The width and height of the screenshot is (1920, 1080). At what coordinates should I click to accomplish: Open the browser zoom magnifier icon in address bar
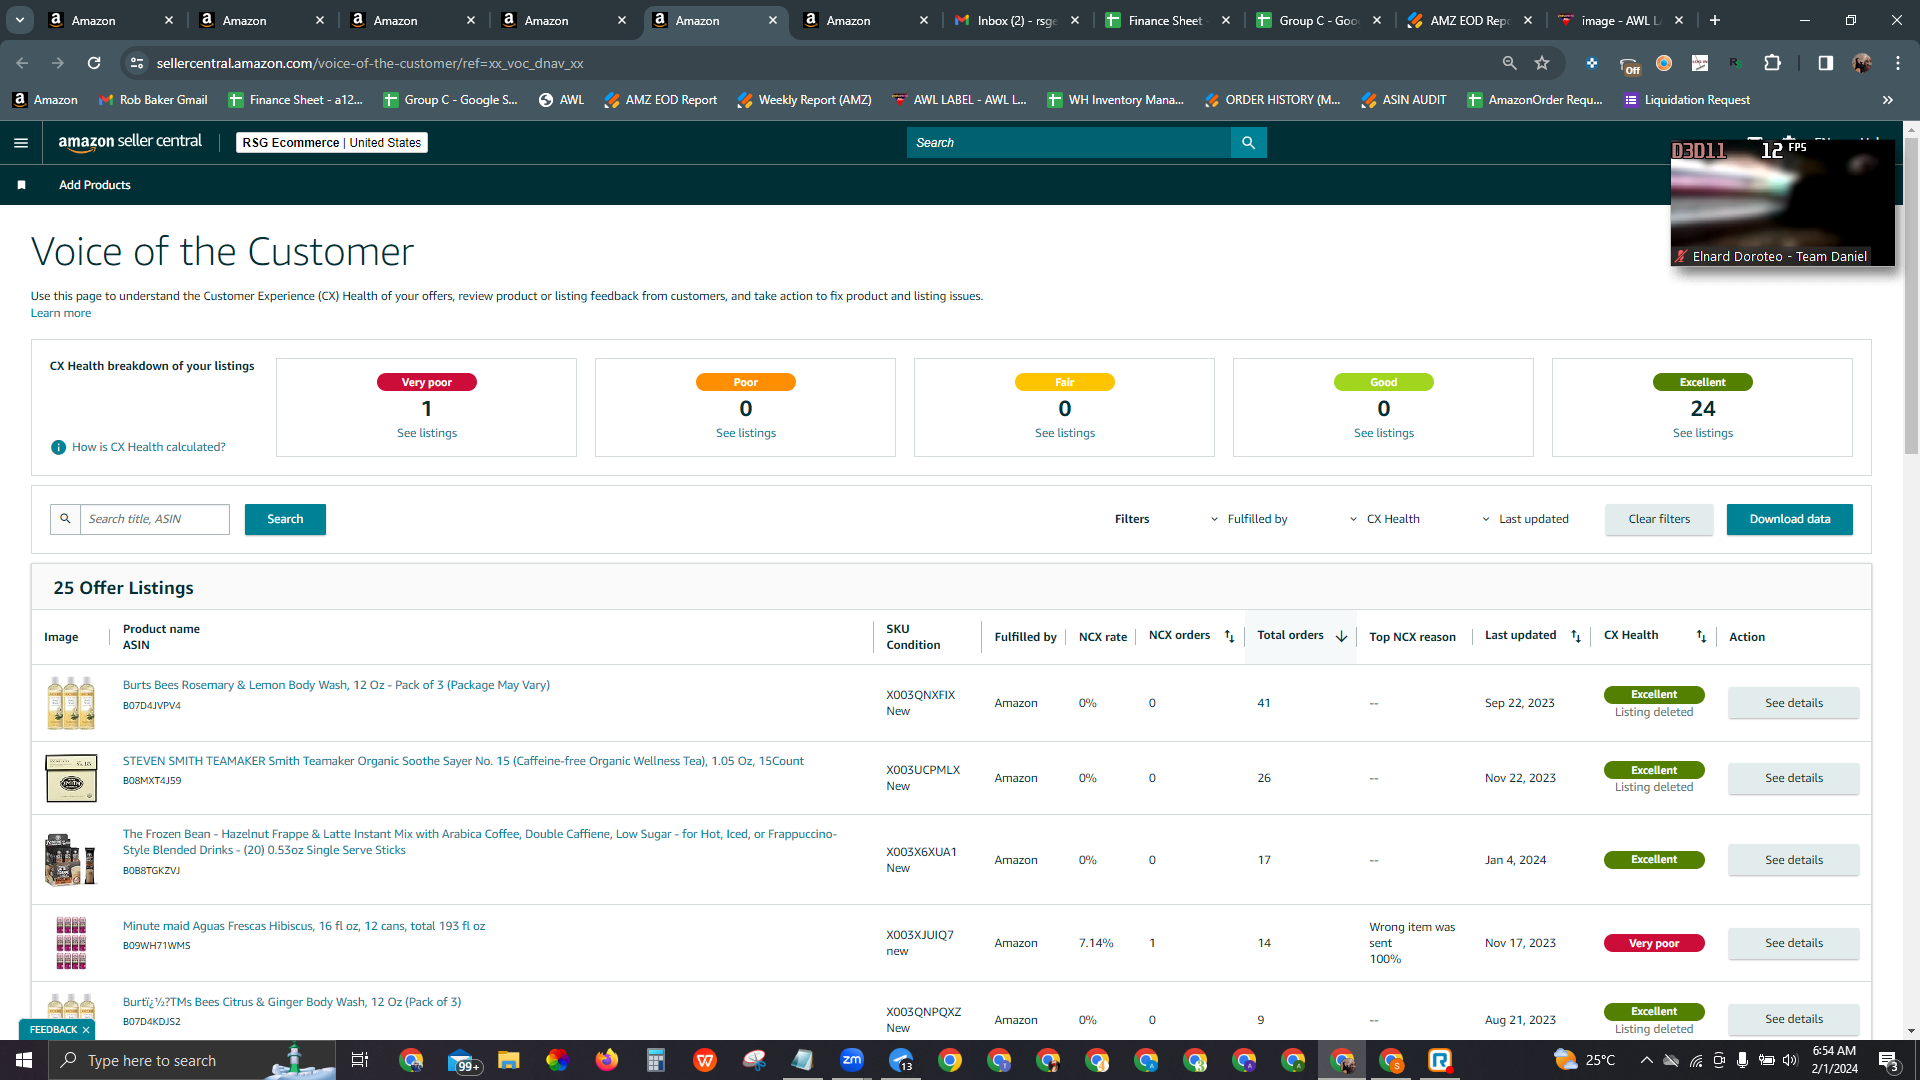(1509, 63)
